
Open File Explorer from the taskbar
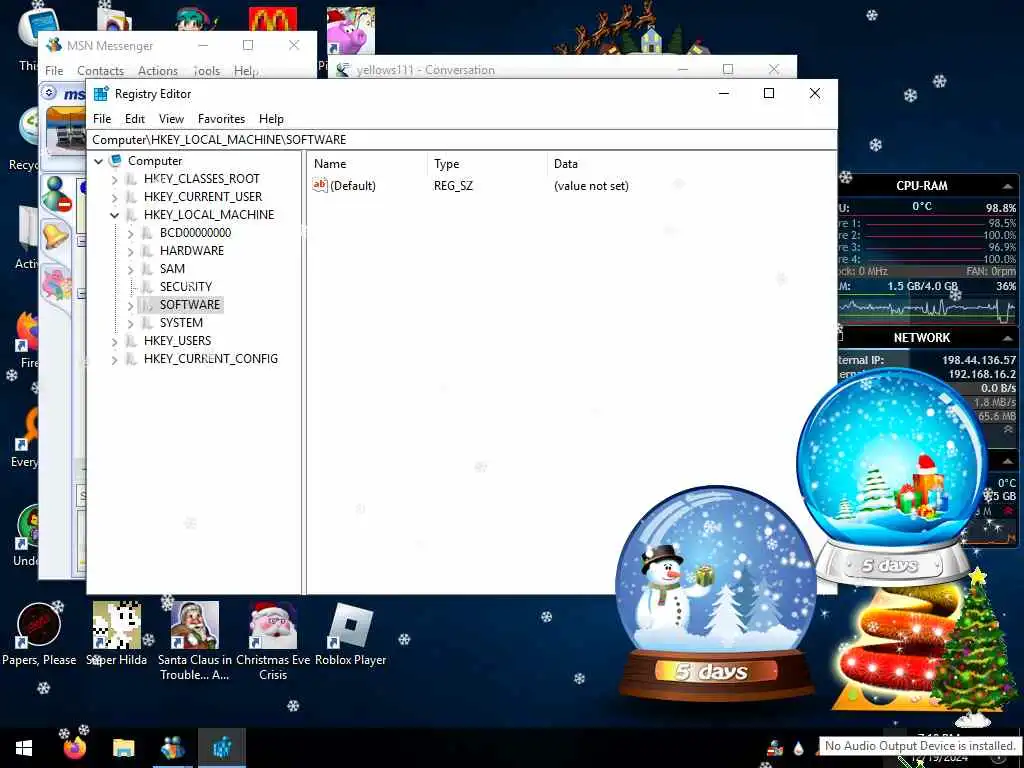click(123, 748)
